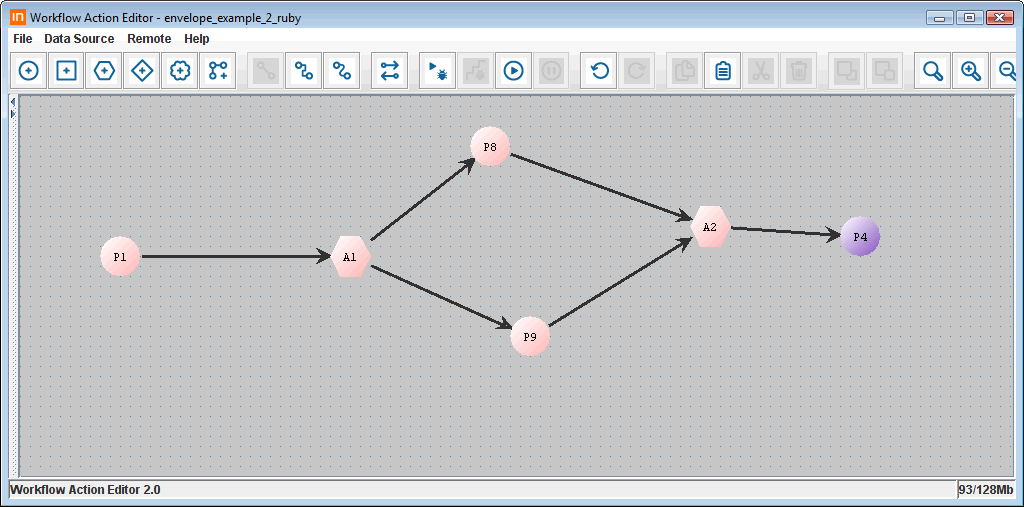
Task: Click the greyed-out pause button
Action: [551, 71]
